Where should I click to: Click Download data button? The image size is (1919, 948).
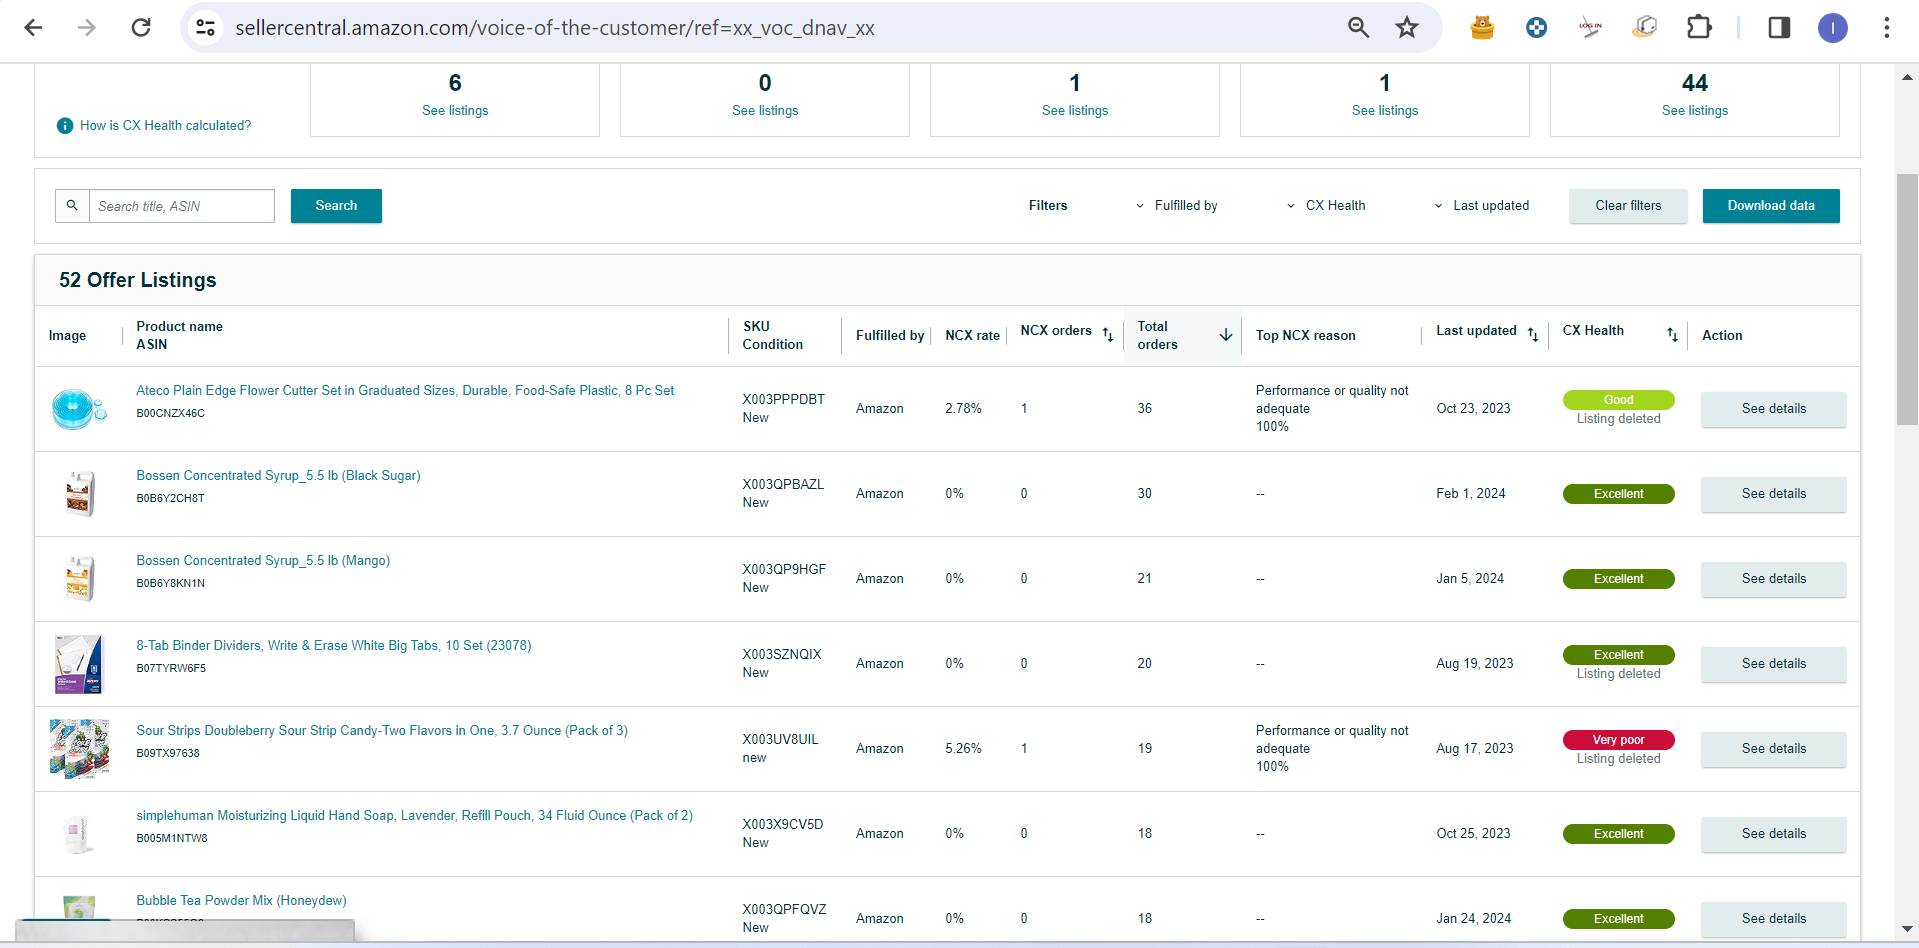pos(1771,206)
